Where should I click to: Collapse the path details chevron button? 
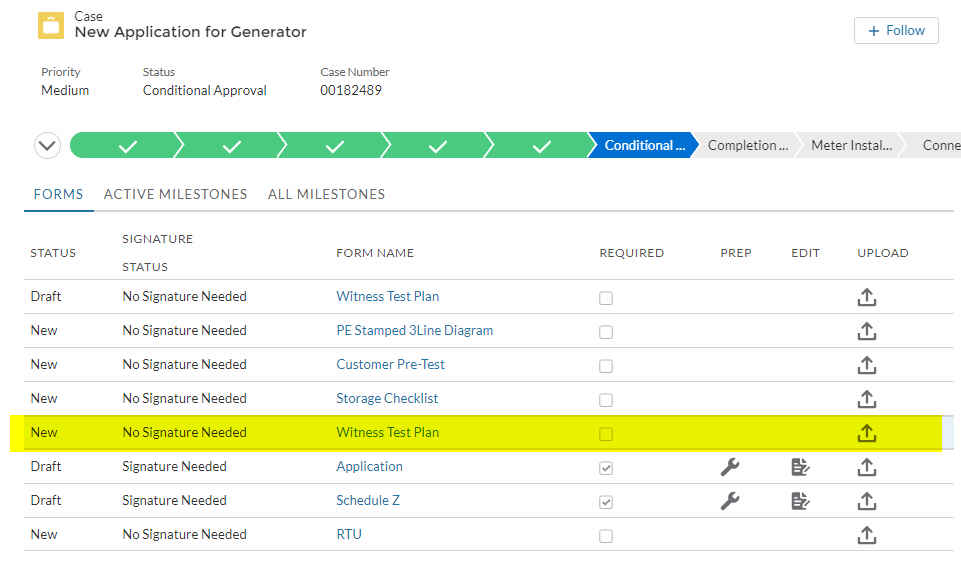coord(47,146)
